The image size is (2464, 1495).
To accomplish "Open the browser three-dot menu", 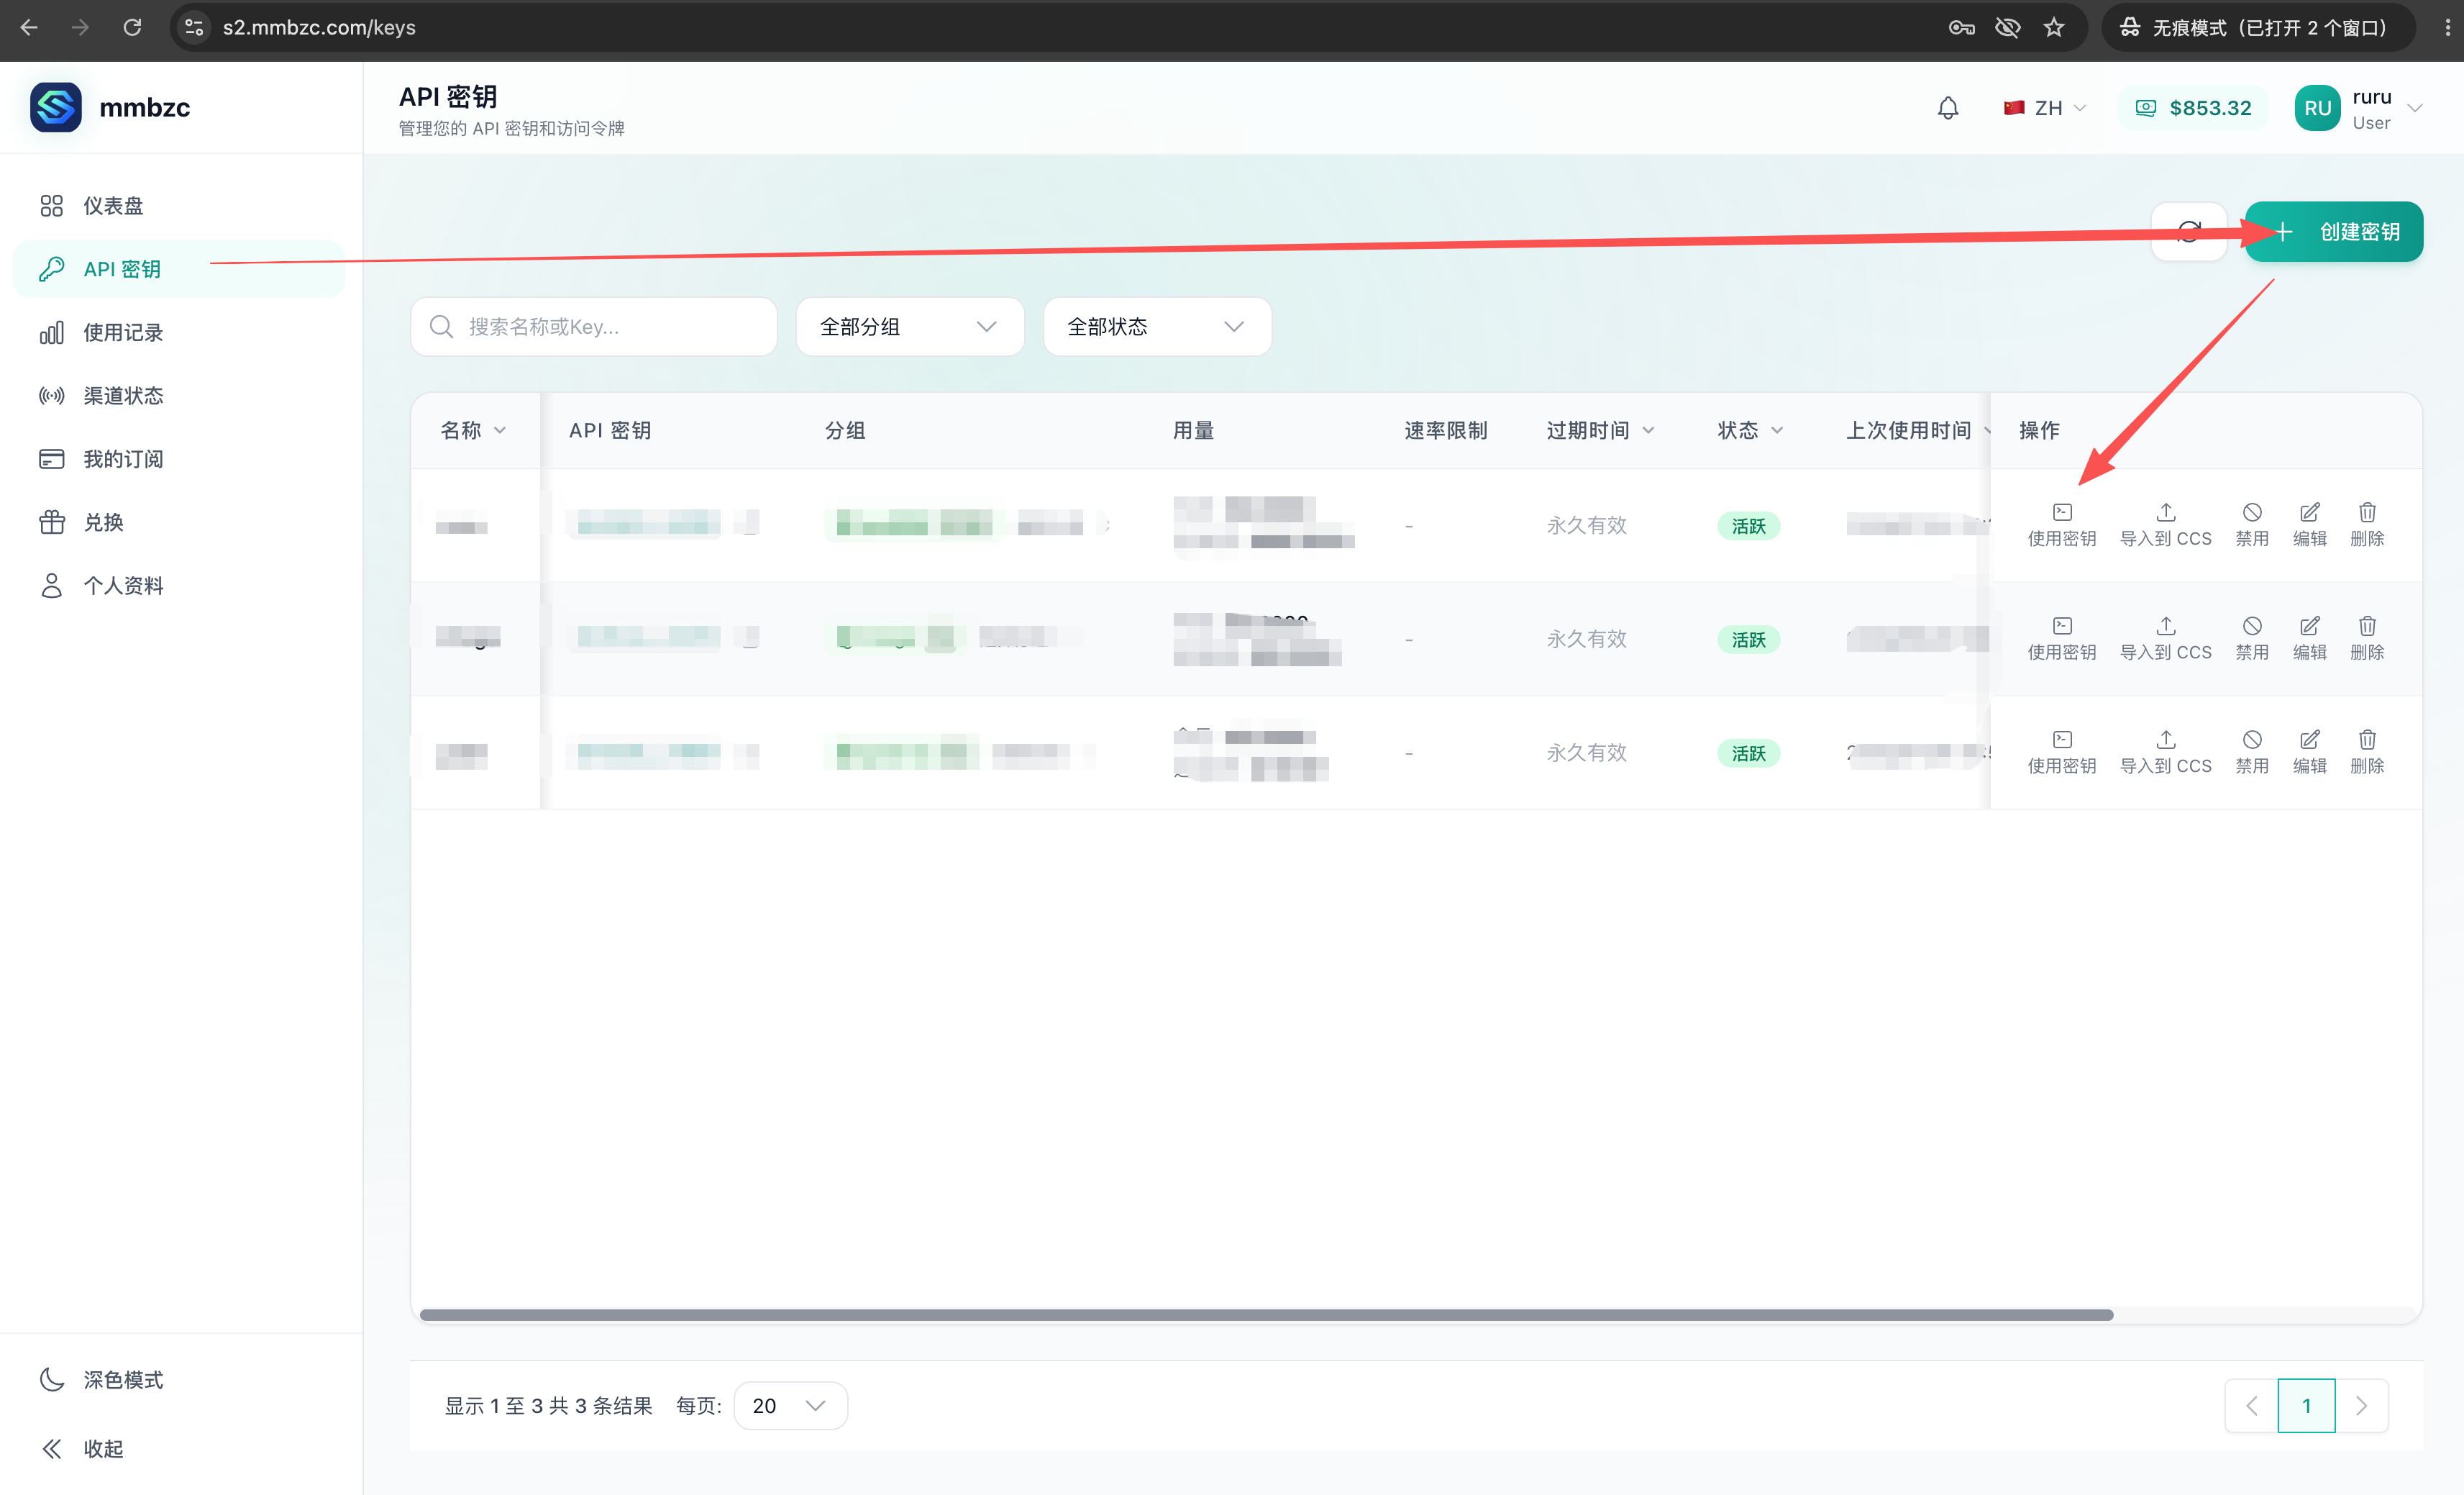I will 2447,27.
